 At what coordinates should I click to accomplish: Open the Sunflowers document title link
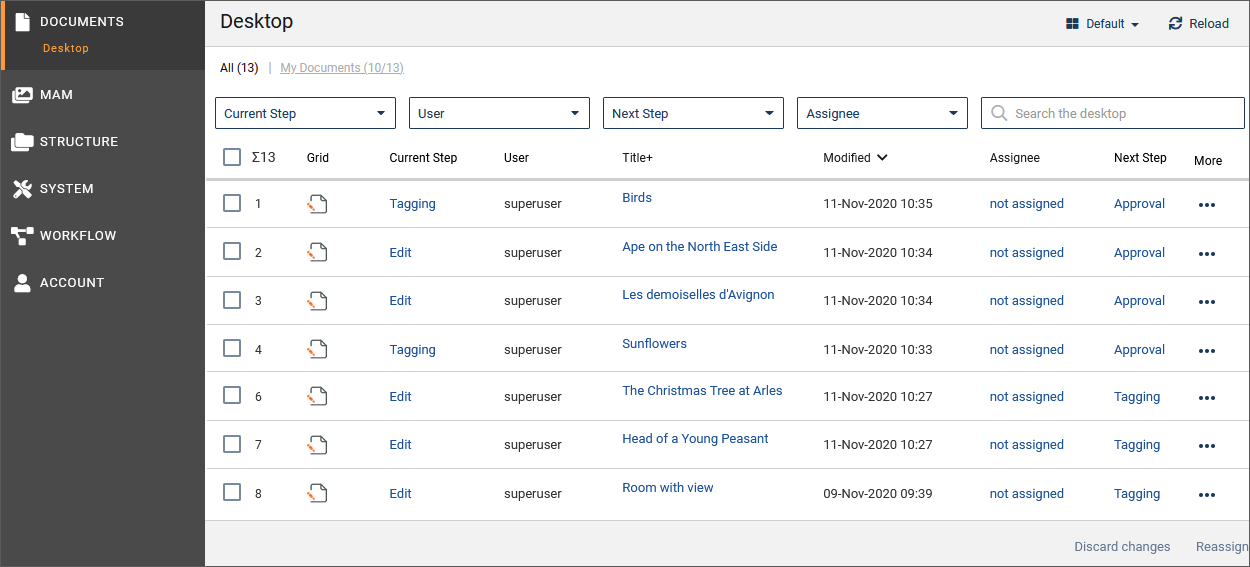(655, 344)
